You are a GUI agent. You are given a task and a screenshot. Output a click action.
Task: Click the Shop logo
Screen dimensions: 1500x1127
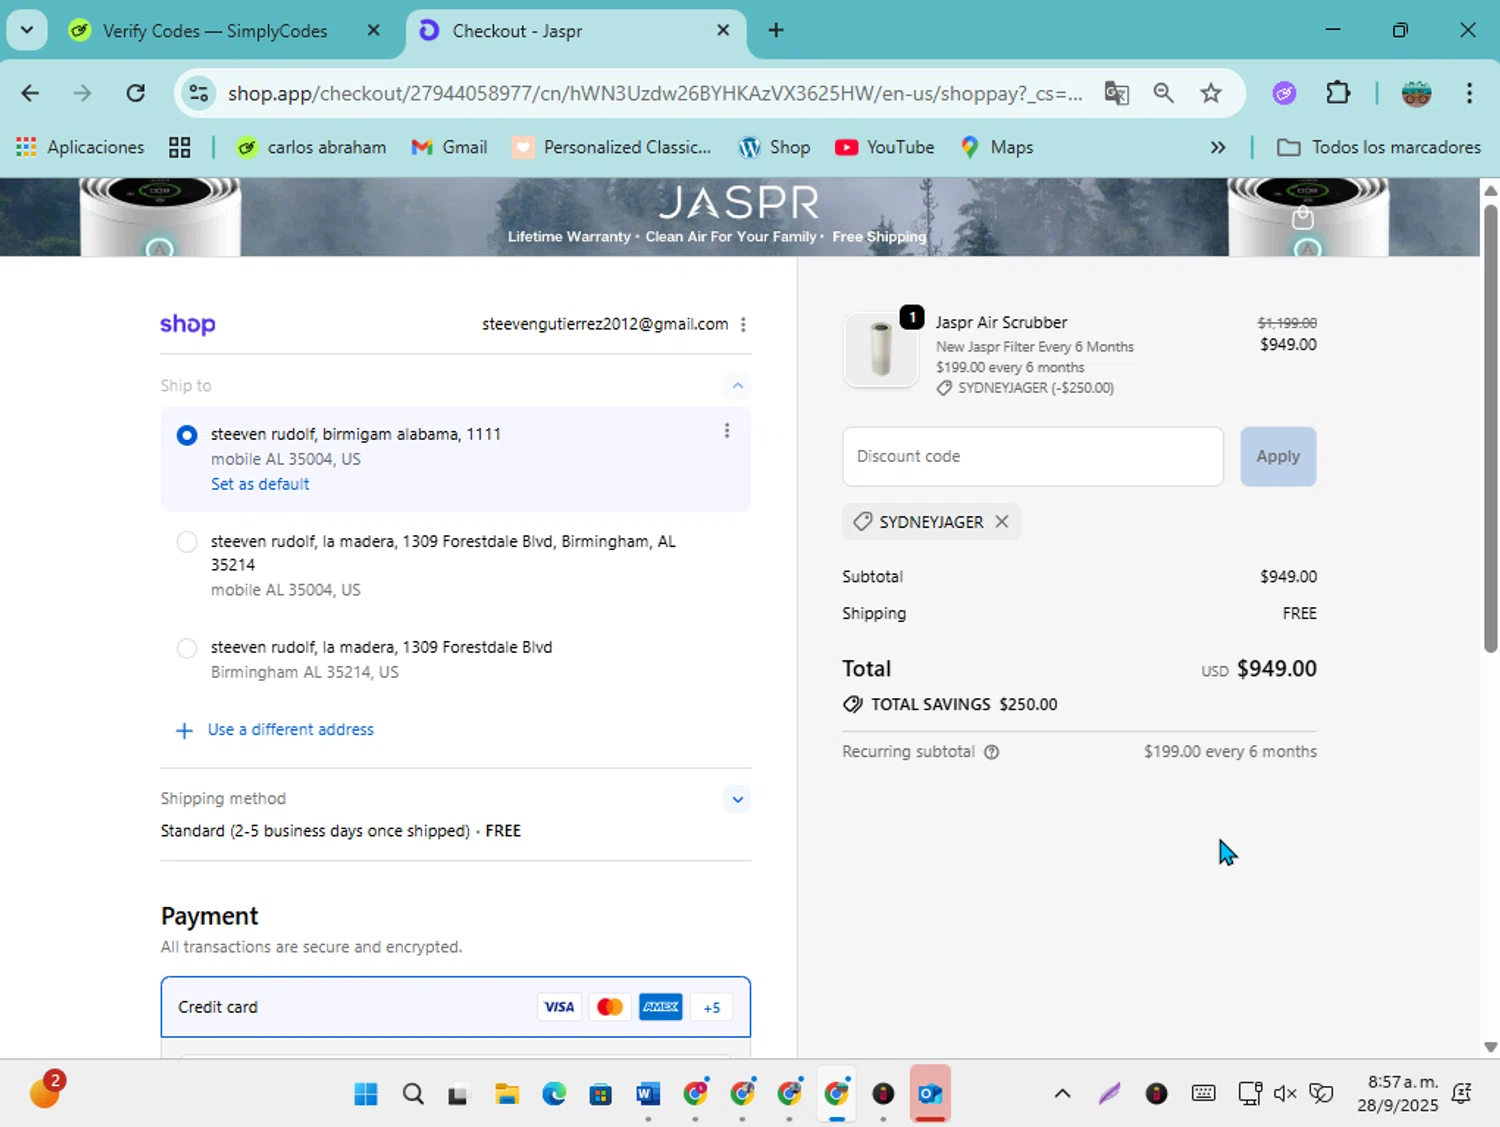(188, 324)
